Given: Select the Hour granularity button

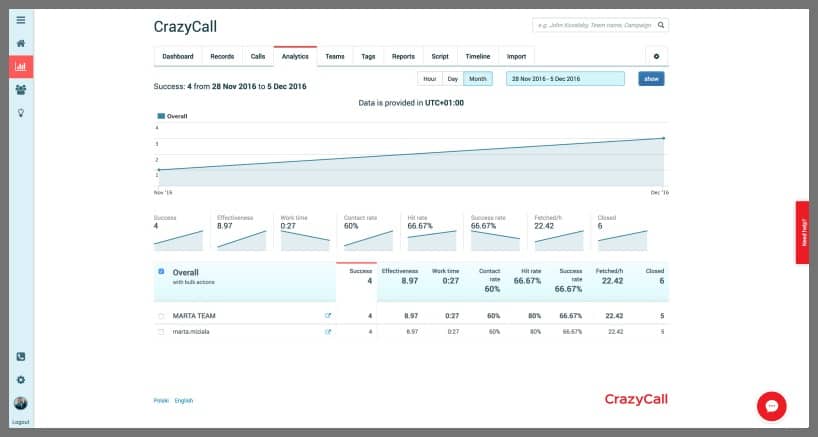Looking at the screenshot, I should pos(429,78).
